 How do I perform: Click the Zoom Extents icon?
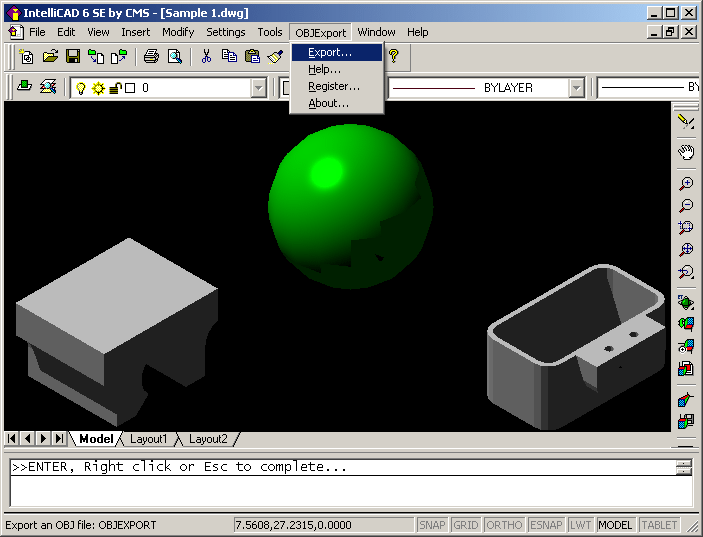[x=686, y=250]
